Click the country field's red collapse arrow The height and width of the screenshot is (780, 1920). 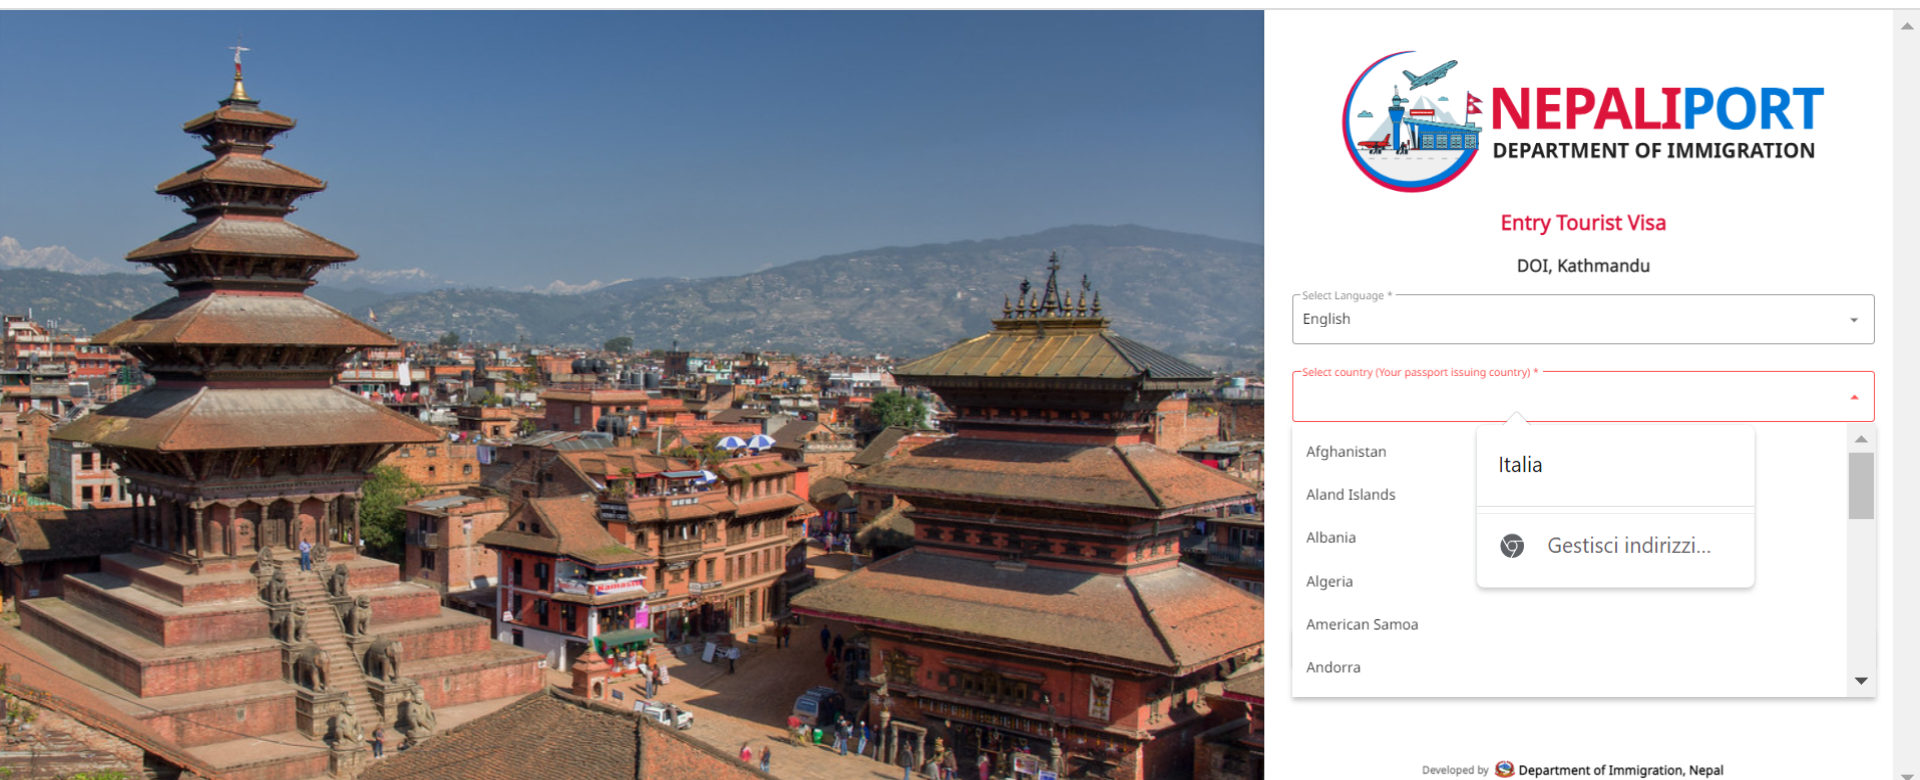pyautogui.click(x=1854, y=397)
